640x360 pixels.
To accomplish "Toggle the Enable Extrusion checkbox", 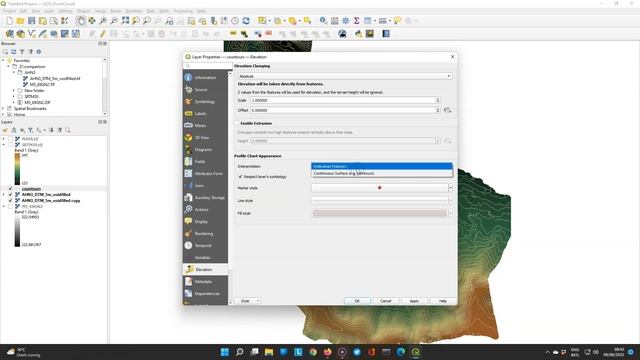I will 237,123.
